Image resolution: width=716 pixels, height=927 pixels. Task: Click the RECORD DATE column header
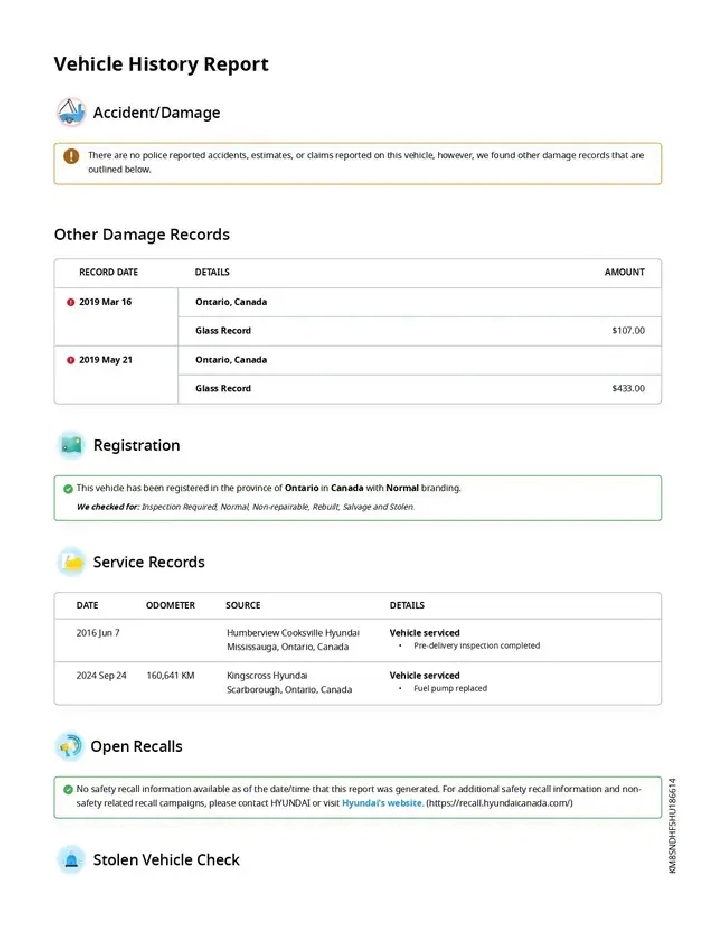pyautogui.click(x=108, y=272)
